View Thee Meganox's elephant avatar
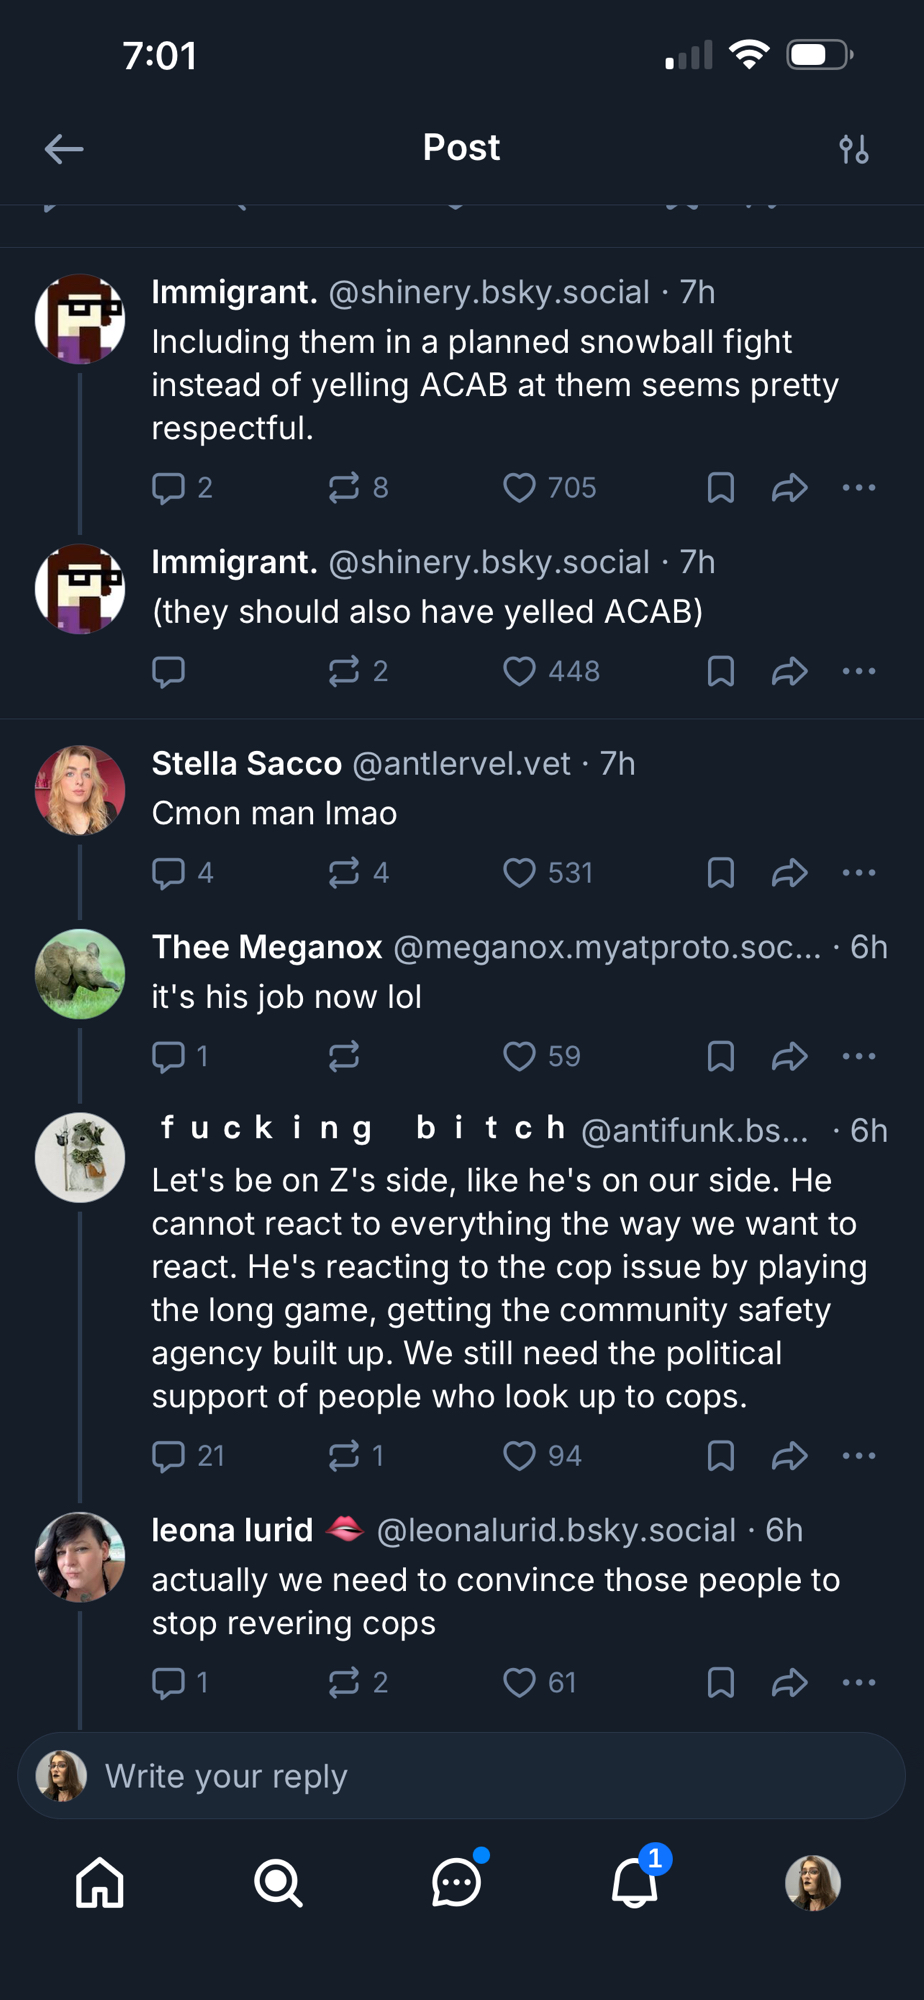This screenshot has width=924, height=2000. [x=80, y=974]
